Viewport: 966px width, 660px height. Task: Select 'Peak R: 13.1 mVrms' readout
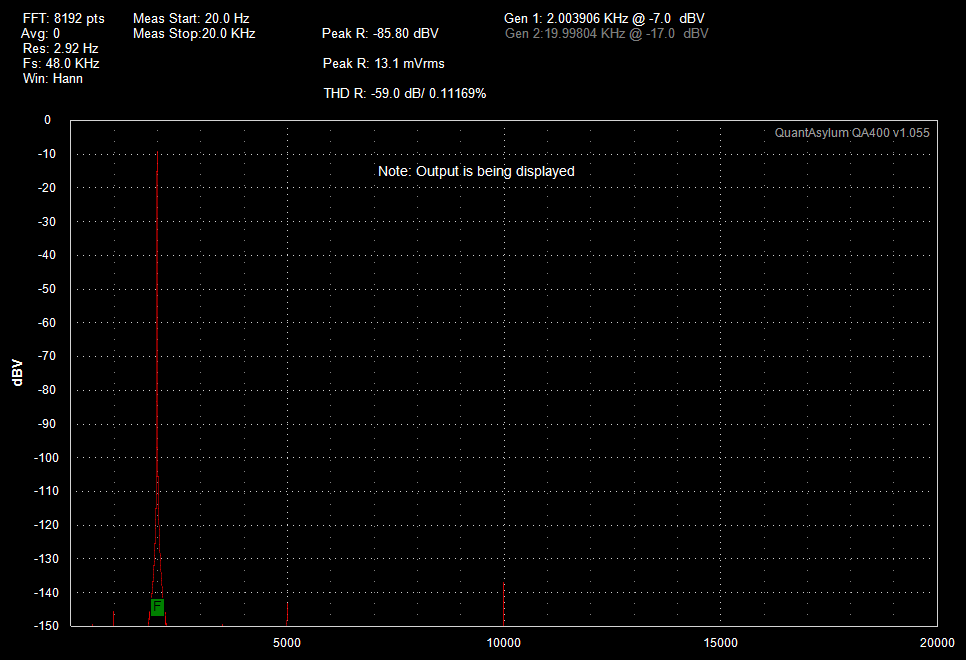click(383, 63)
